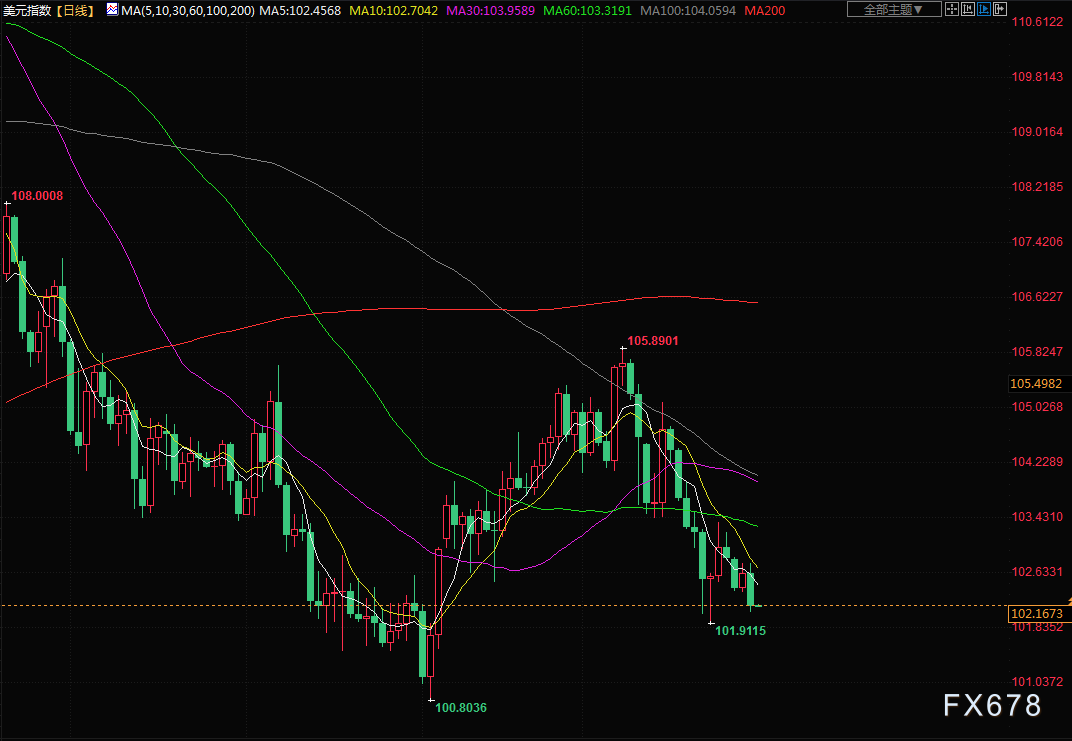1072x741 pixels.
Task: Click the MA indicator chart icon
Action: point(112,10)
